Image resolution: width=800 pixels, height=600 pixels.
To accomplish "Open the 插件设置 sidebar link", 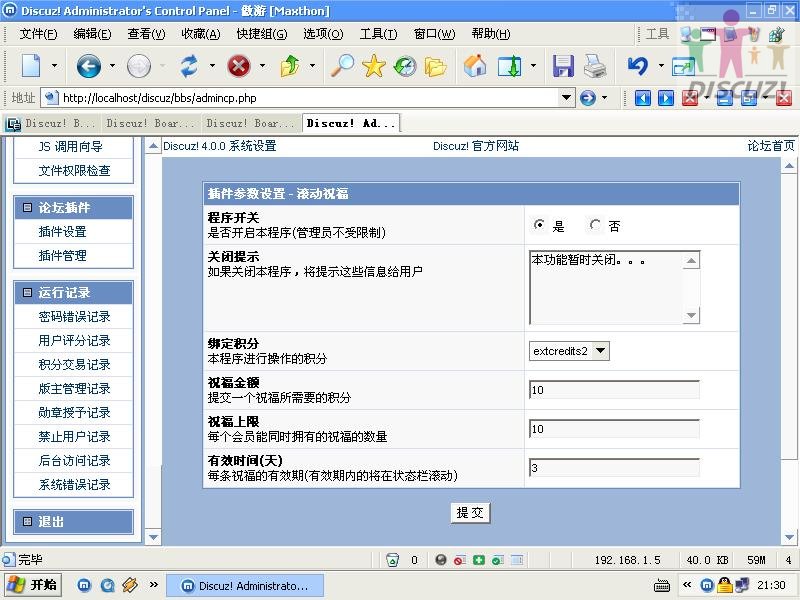I will pos(62,232).
